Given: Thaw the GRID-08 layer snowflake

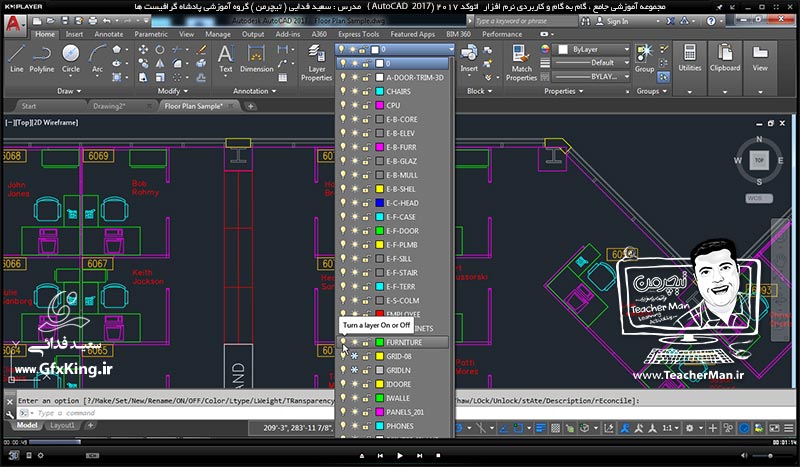Looking at the screenshot, I should click(355, 356).
